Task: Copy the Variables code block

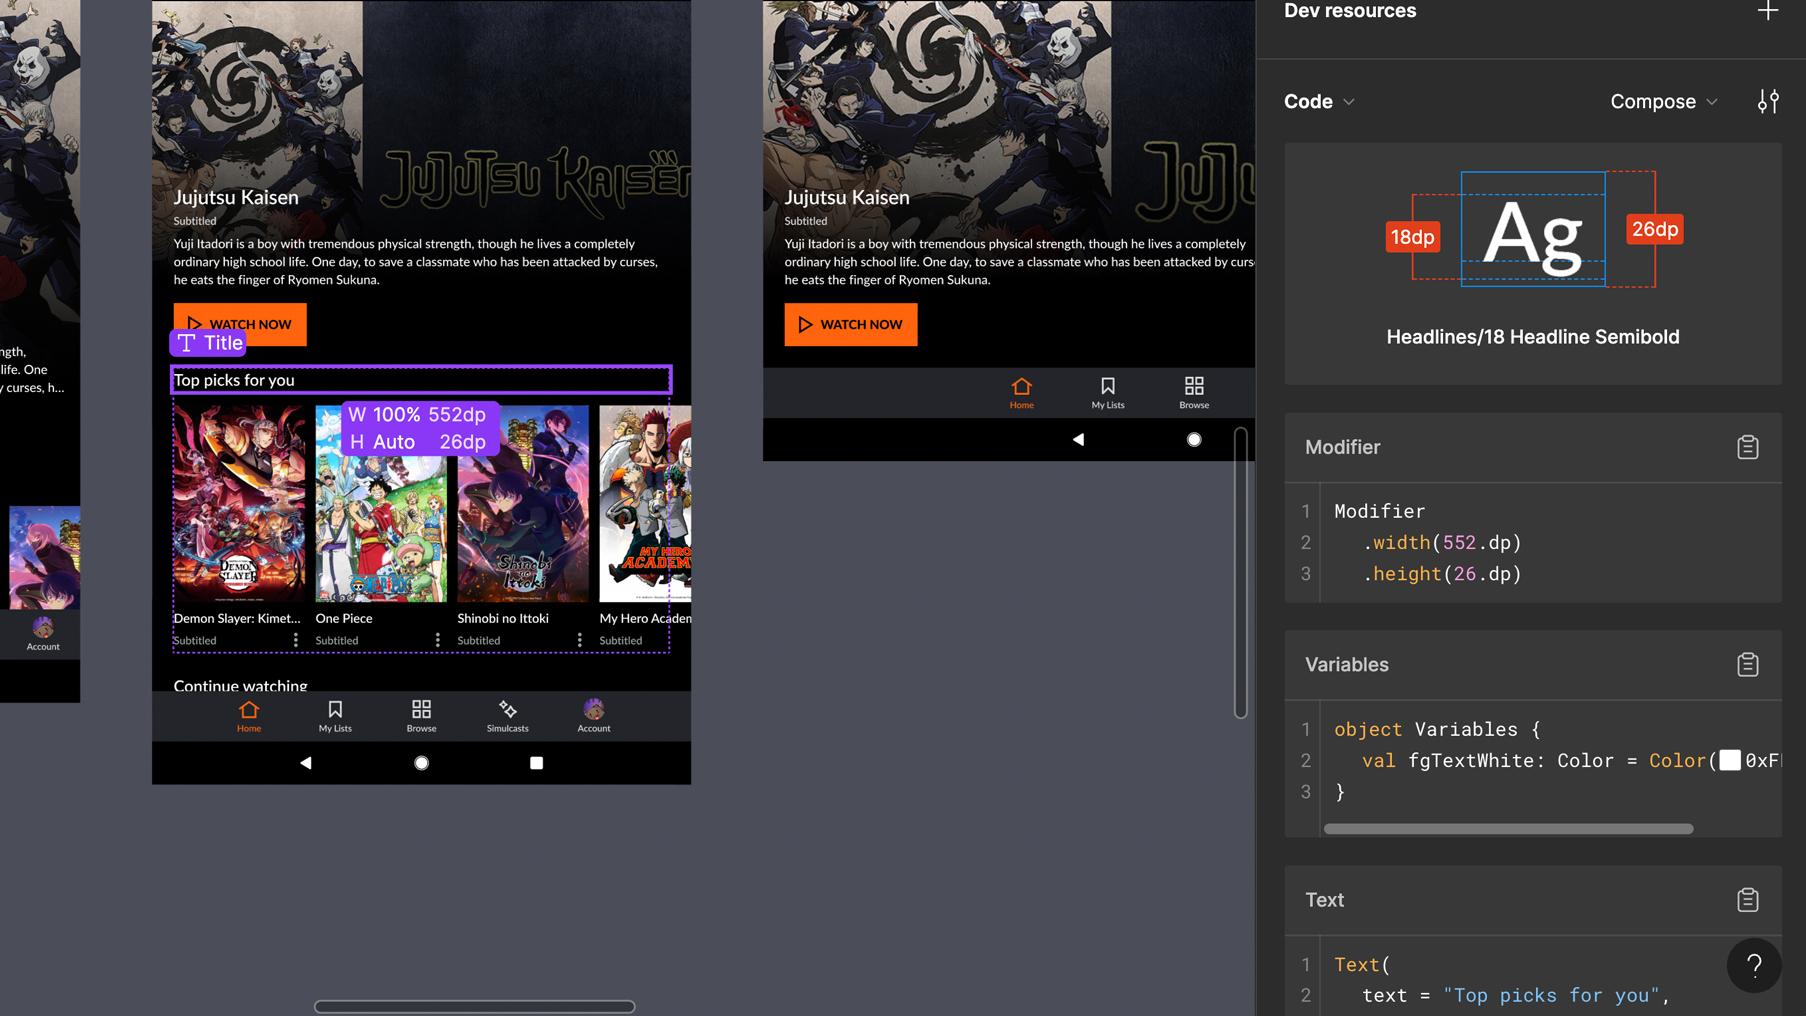Action: pyautogui.click(x=1747, y=664)
